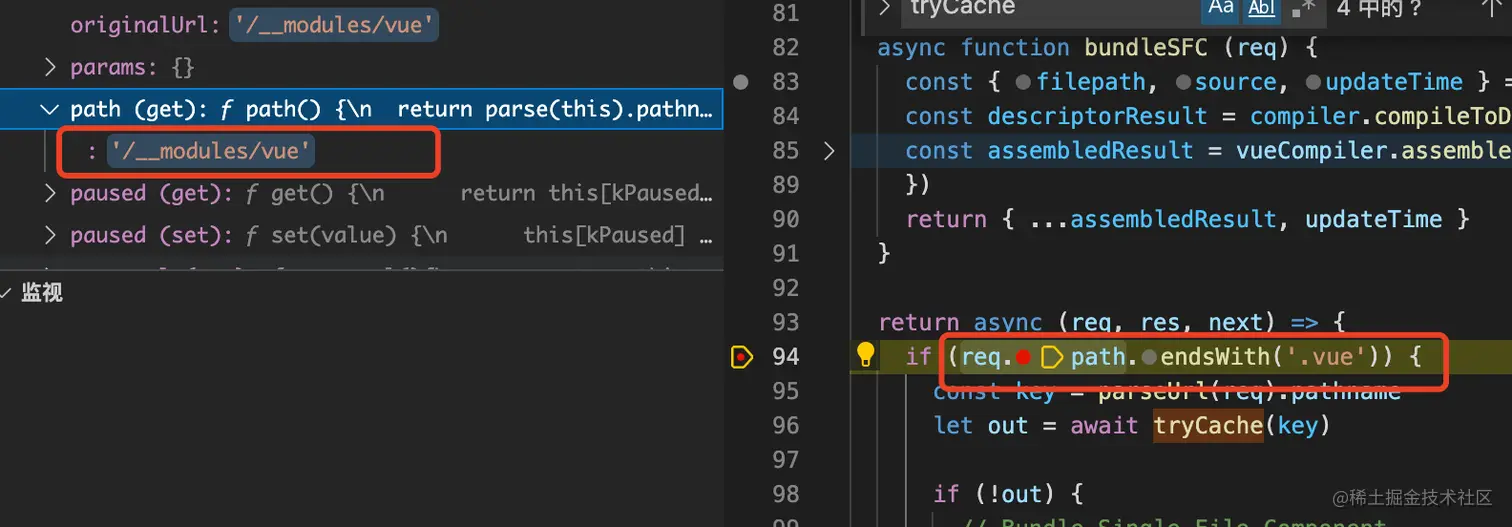Click line number 90 in the gutter
Screen dimensions: 1512x527
click(x=786, y=219)
